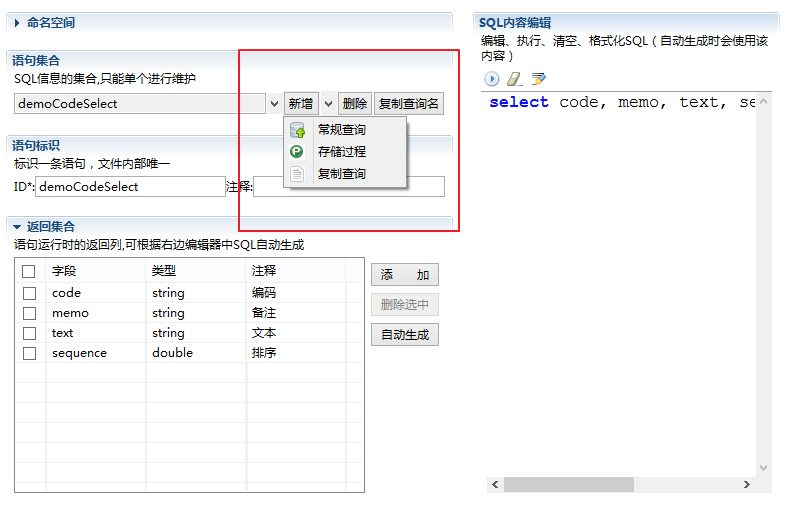Viewport: 786px width, 507px height.
Task: Expand the 命名空间 section
Action: [17, 23]
